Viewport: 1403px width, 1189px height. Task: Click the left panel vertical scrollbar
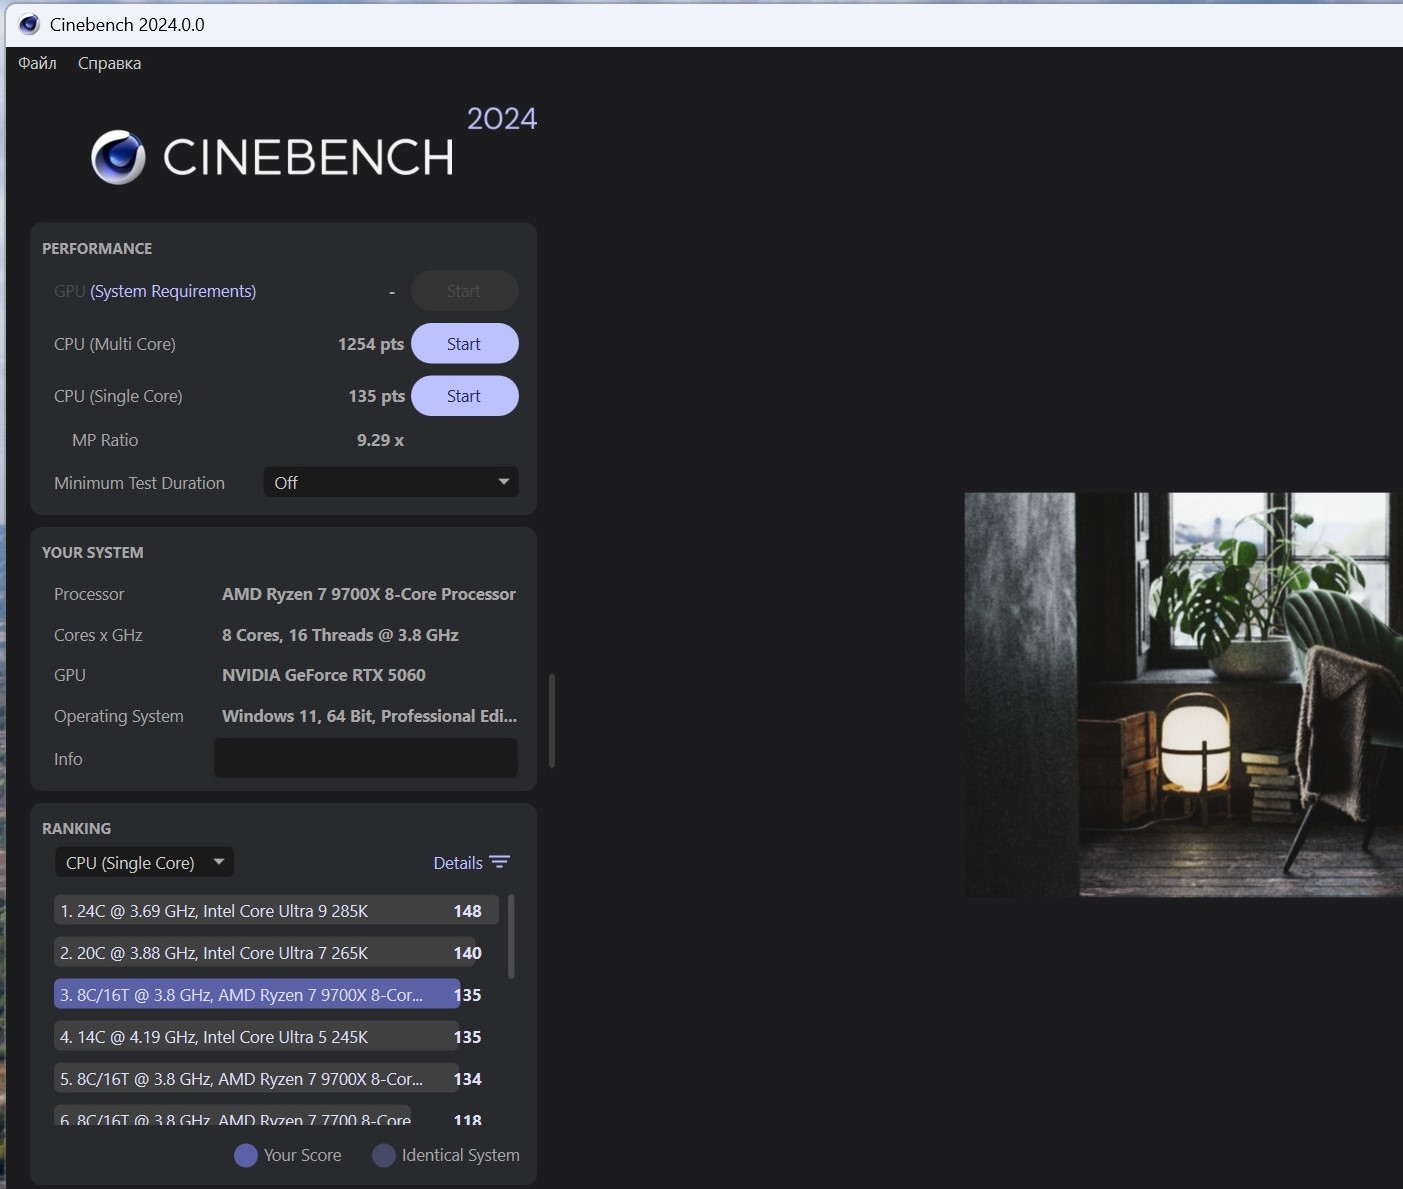pyautogui.click(x=551, y=720)
